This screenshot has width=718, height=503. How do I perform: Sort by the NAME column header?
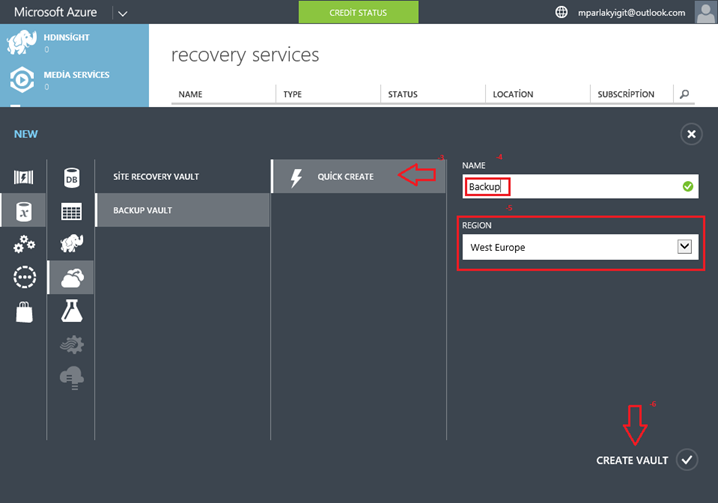point(190,94)
